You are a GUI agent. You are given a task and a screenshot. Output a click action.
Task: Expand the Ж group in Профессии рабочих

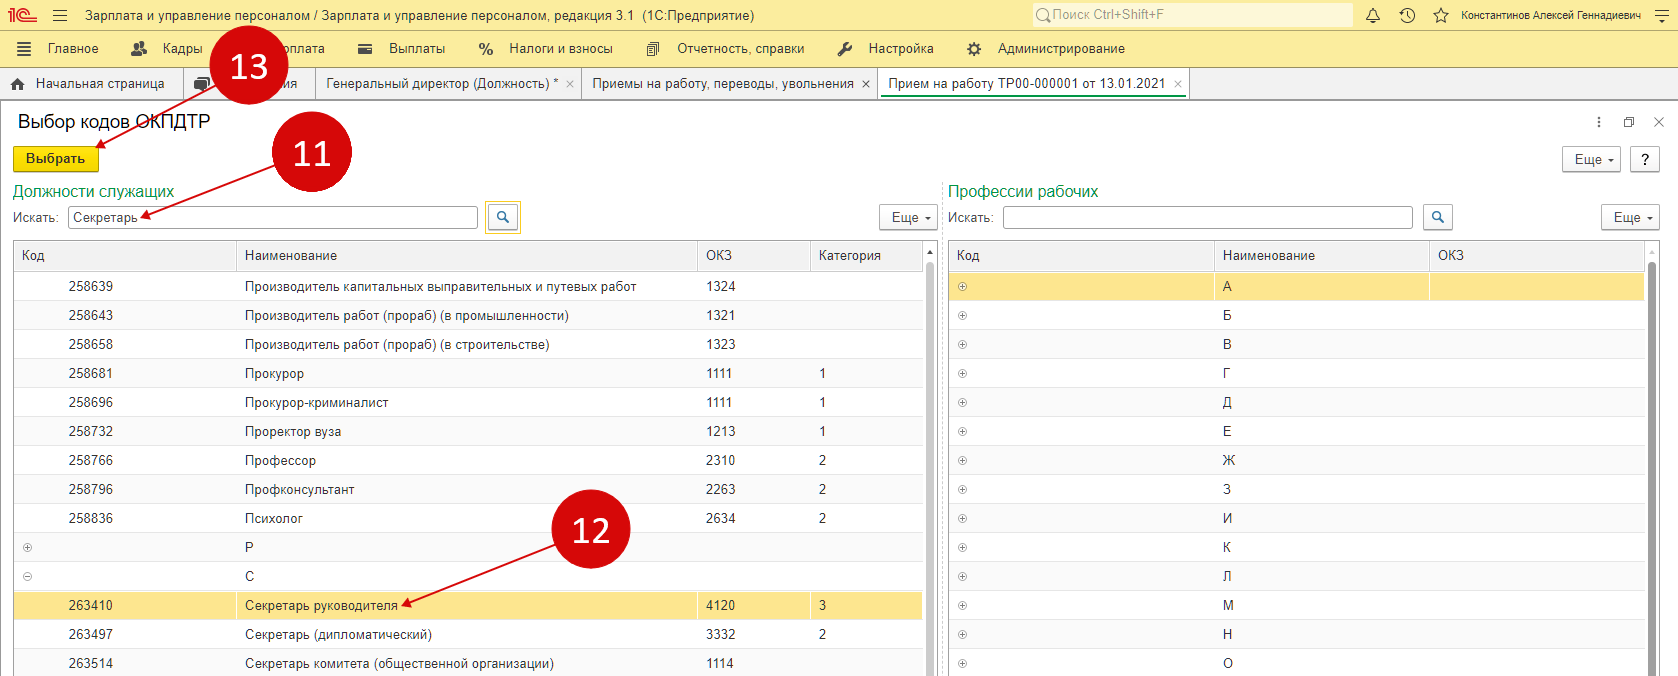[x=963, y=460]
